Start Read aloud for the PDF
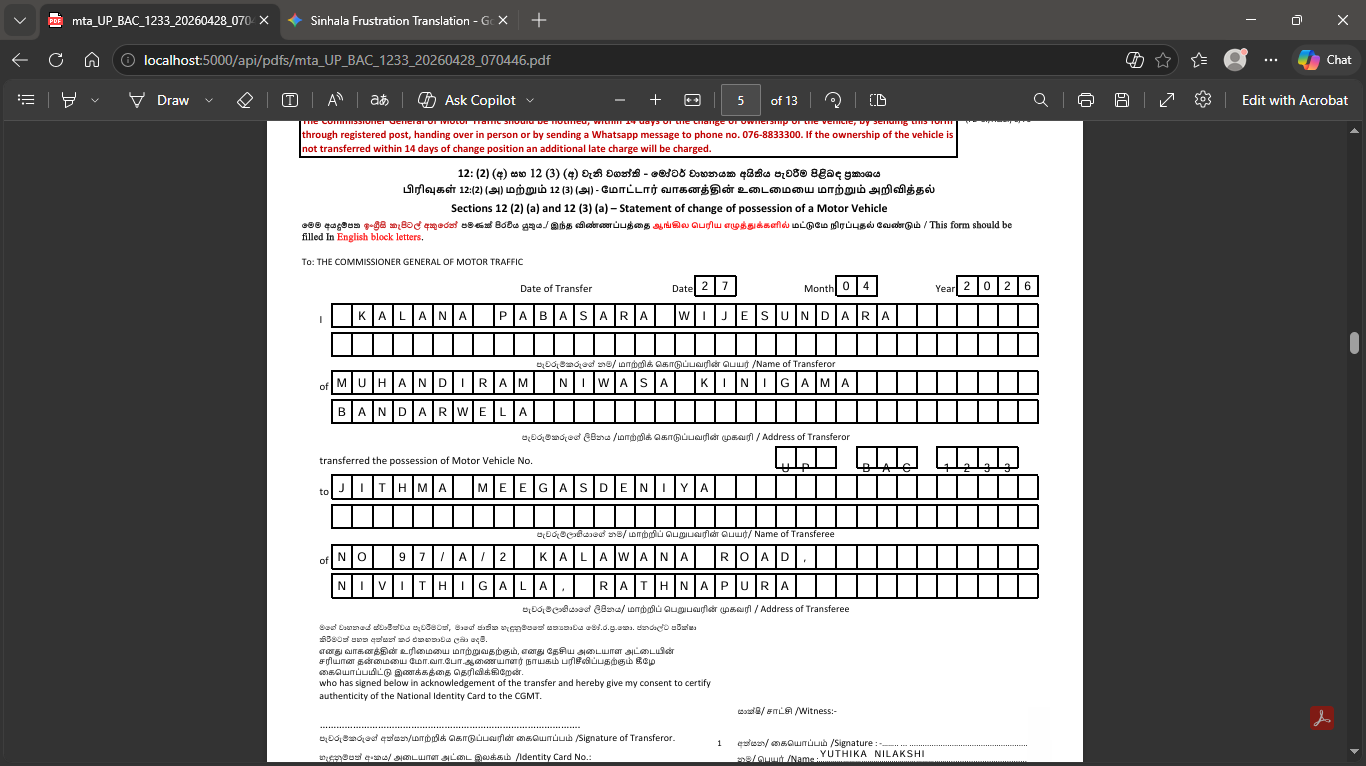Screen dimensions: 1366x766 tap(335, 100)
